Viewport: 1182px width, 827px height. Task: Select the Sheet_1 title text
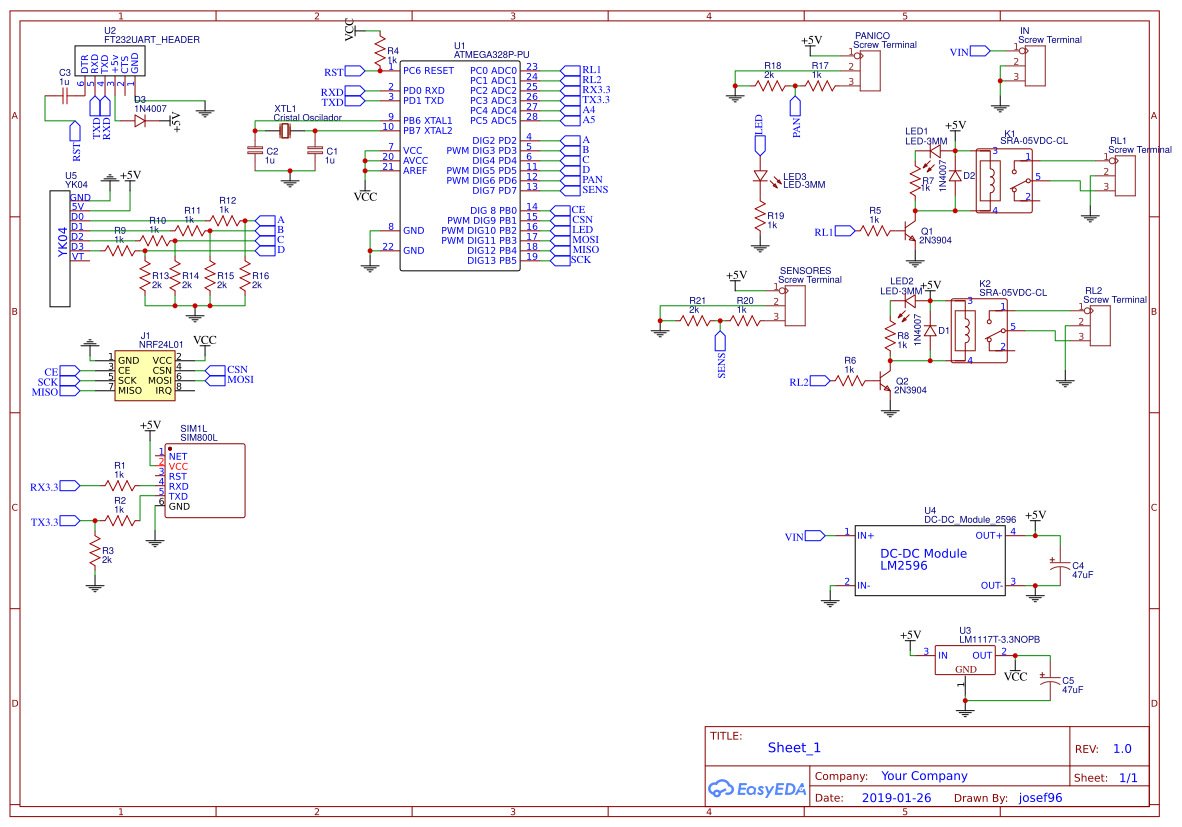793,747
